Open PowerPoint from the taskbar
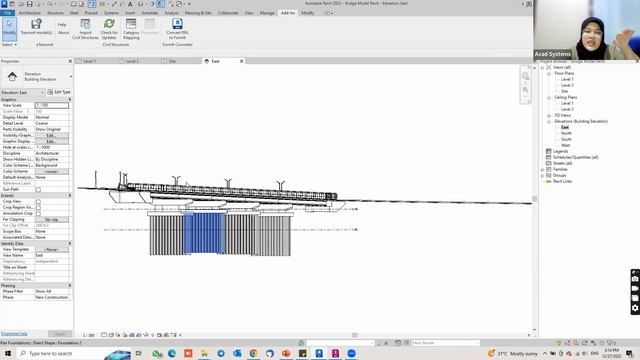 (x=286, y=353)
